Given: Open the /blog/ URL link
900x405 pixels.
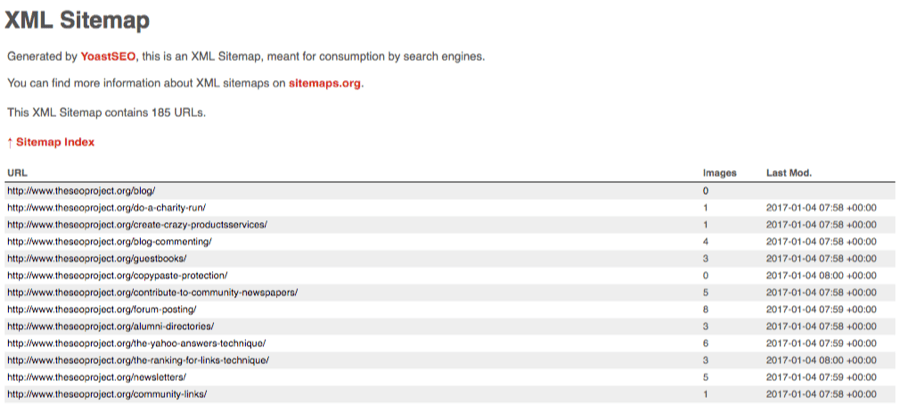Looking at the screenshot, I should (81, 190).
